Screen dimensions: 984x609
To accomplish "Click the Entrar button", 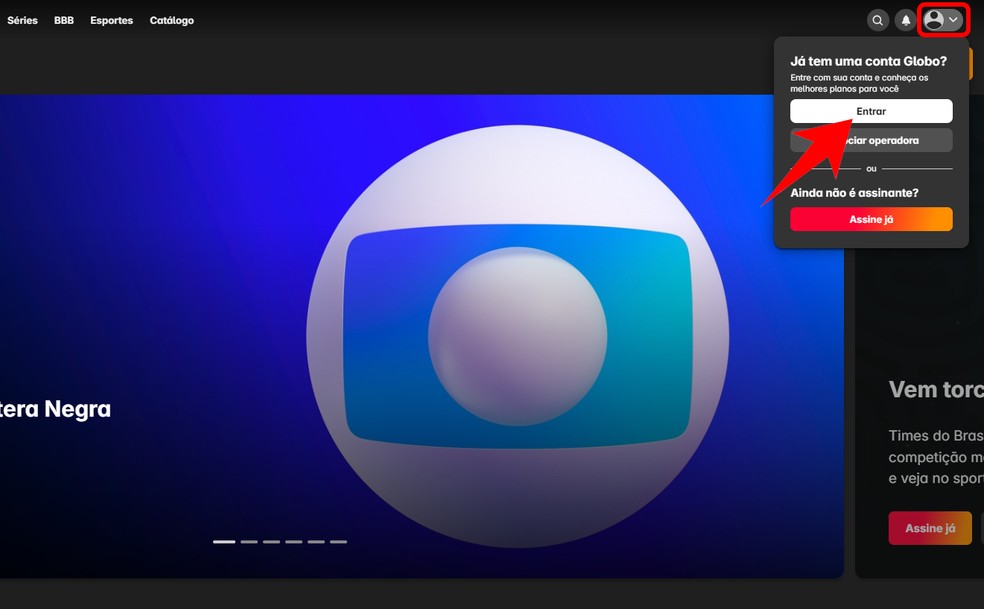I will point(871,111).
